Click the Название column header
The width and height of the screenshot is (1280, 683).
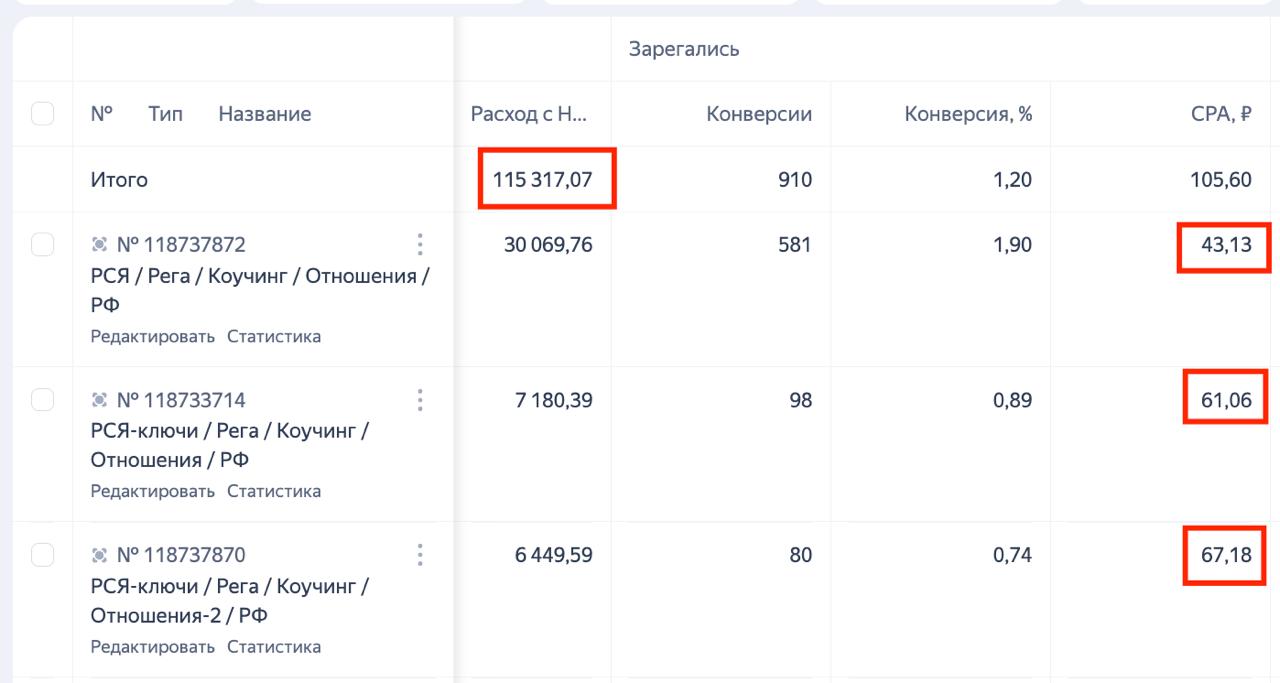264,114
